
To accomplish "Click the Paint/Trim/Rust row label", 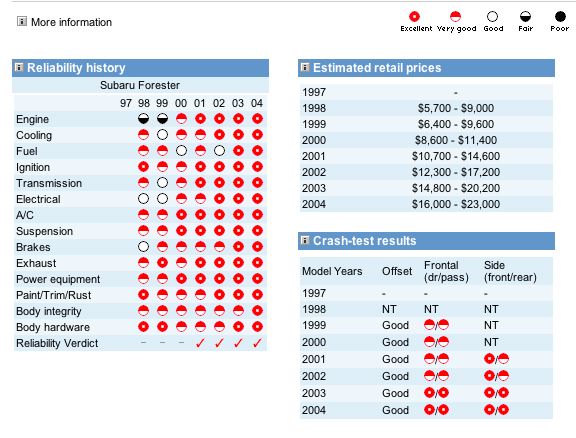I will click(x=54, y=295).
